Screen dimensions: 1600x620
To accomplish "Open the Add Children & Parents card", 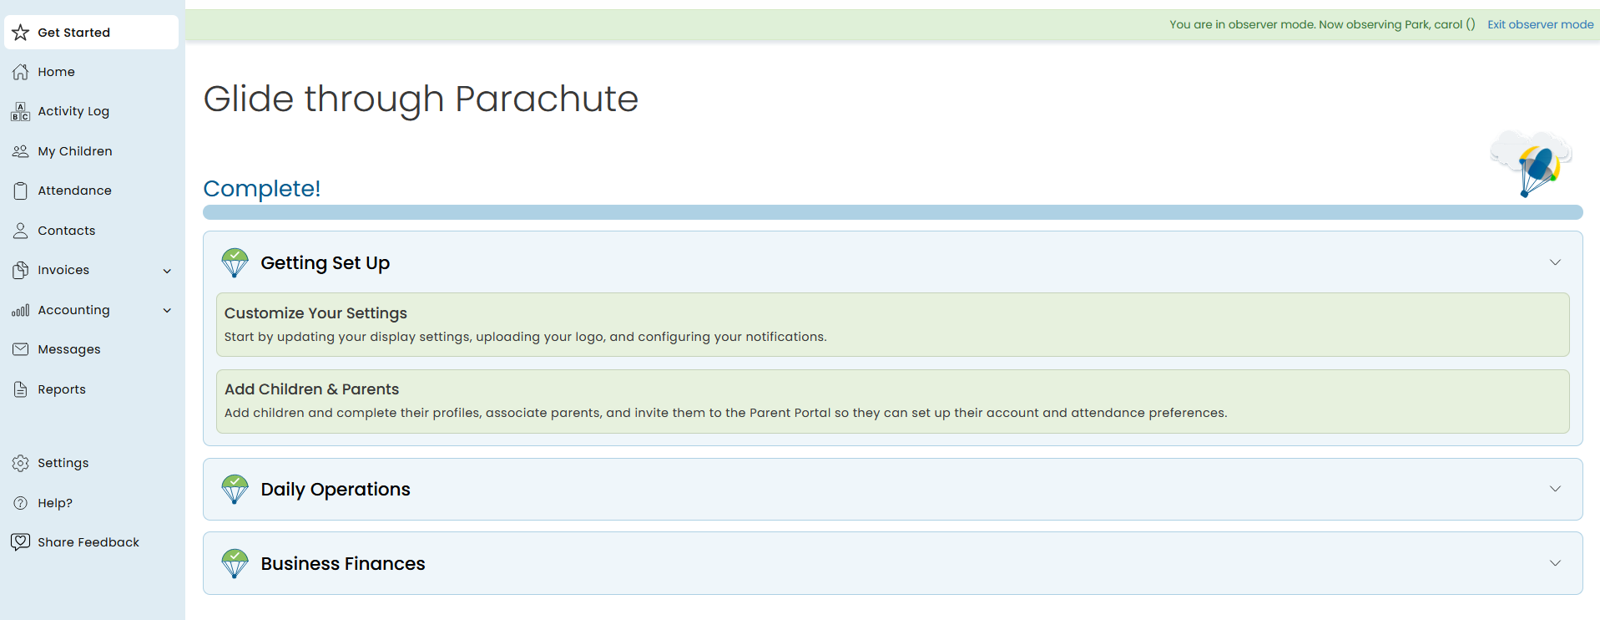I will pyautogui.click(x=892, y=401).
